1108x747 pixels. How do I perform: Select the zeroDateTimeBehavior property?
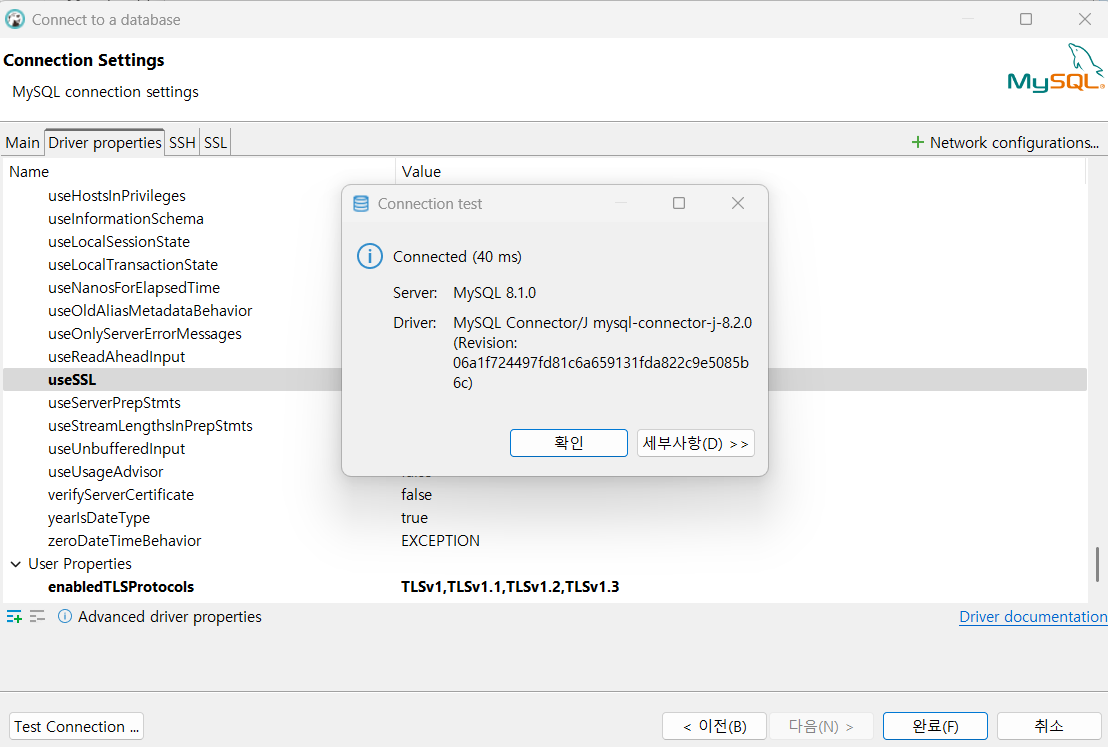click(x=124, y=541)
